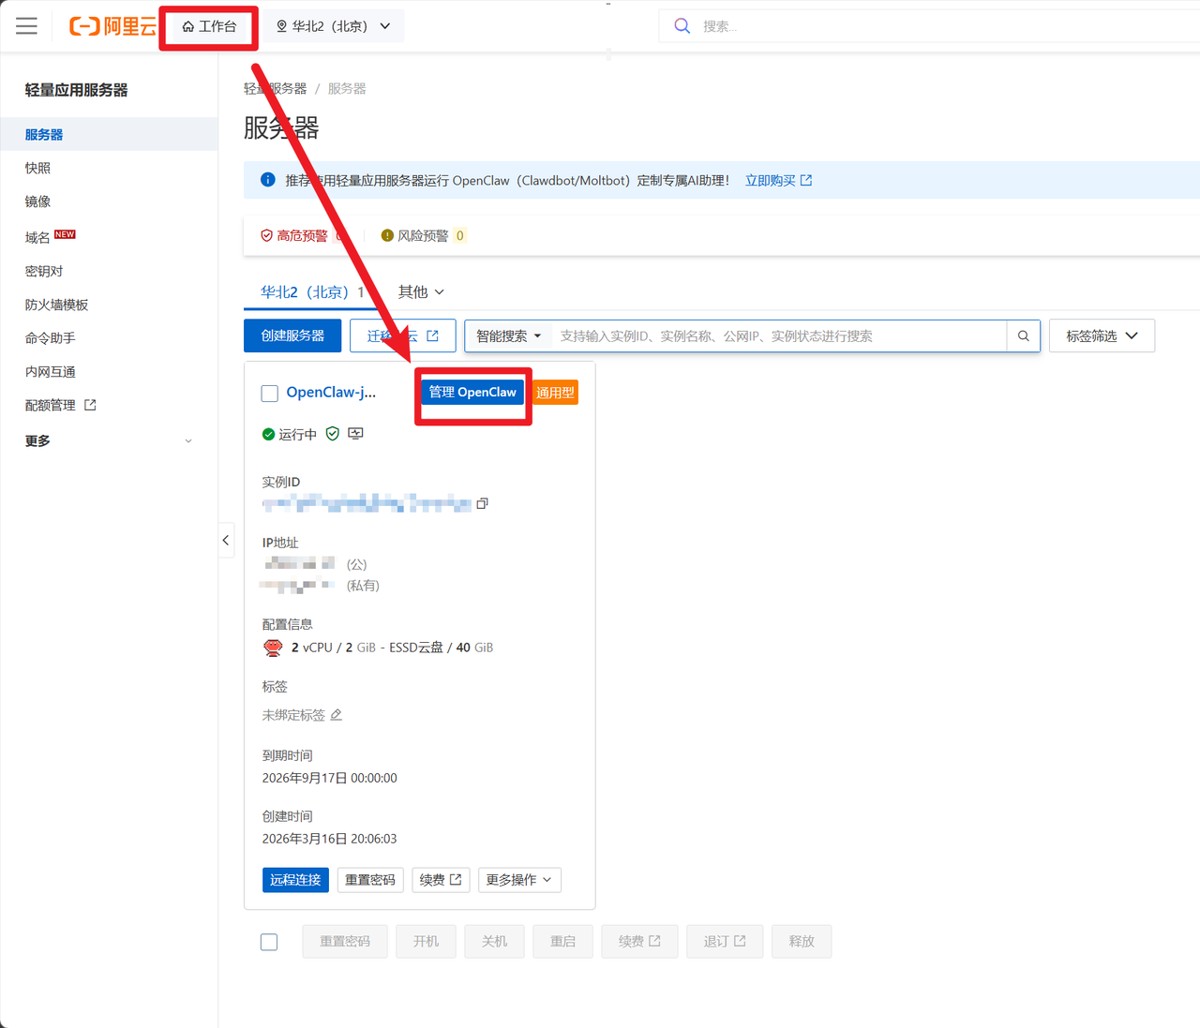Click the bottom 重启 button
The height and width of the screenshot is (1028, 1200).
coord(563,941)
